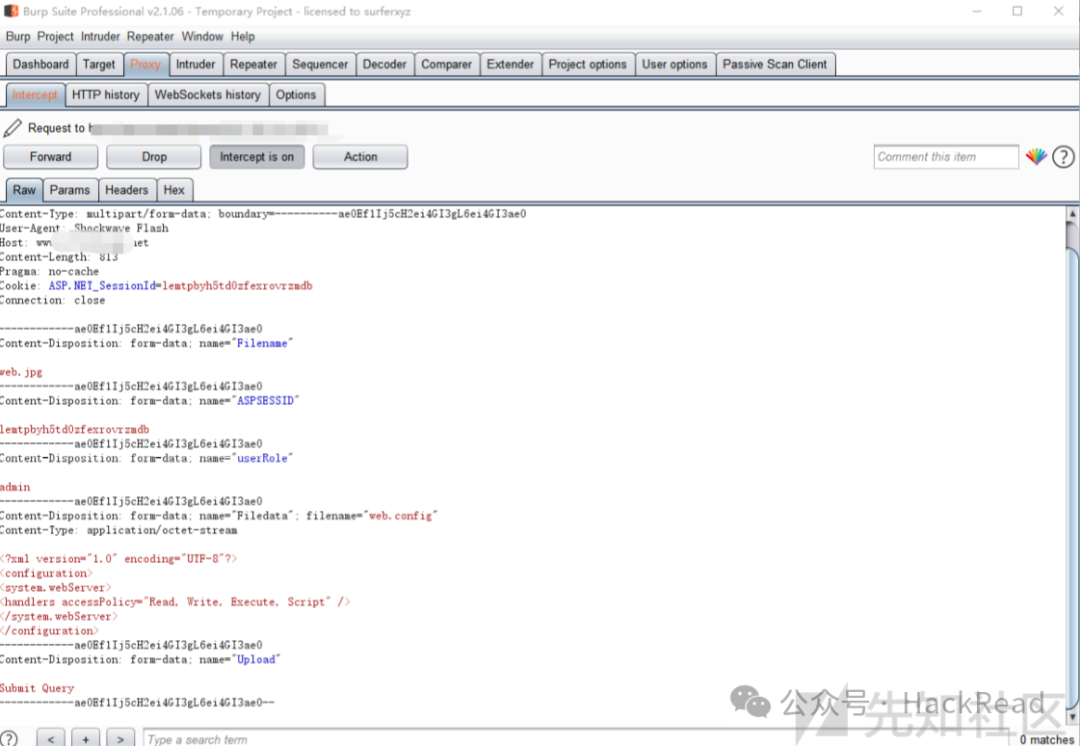Open the User options tab
This screenshot has width=1080, height=746.
coord(674,64)
